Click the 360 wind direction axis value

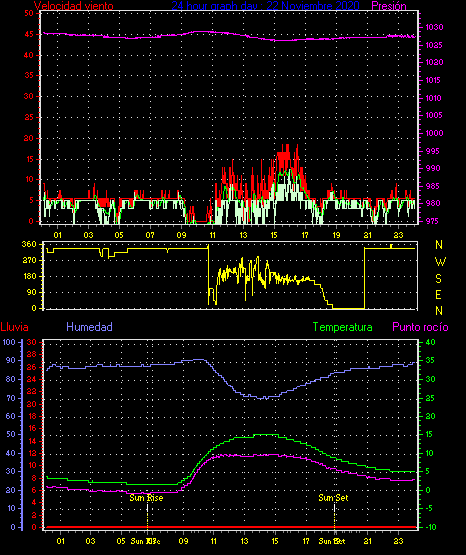(x=29, y=244)
